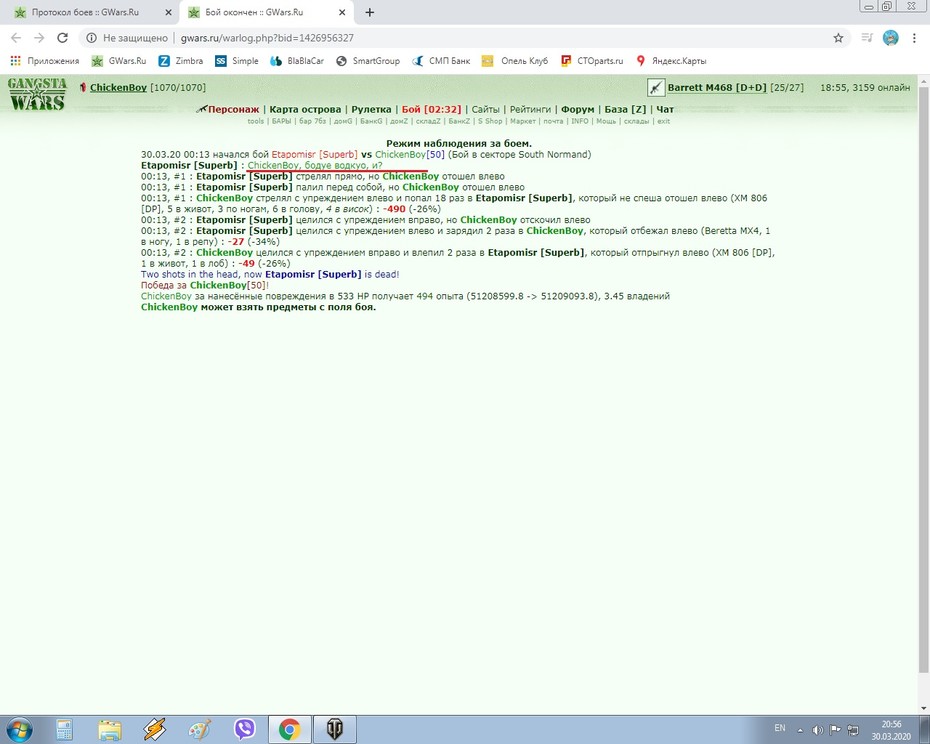The height and width of the screenshot is (744, 930).
Task: Open the media control icon in the toolbar
Action: (x=867, y=38)
